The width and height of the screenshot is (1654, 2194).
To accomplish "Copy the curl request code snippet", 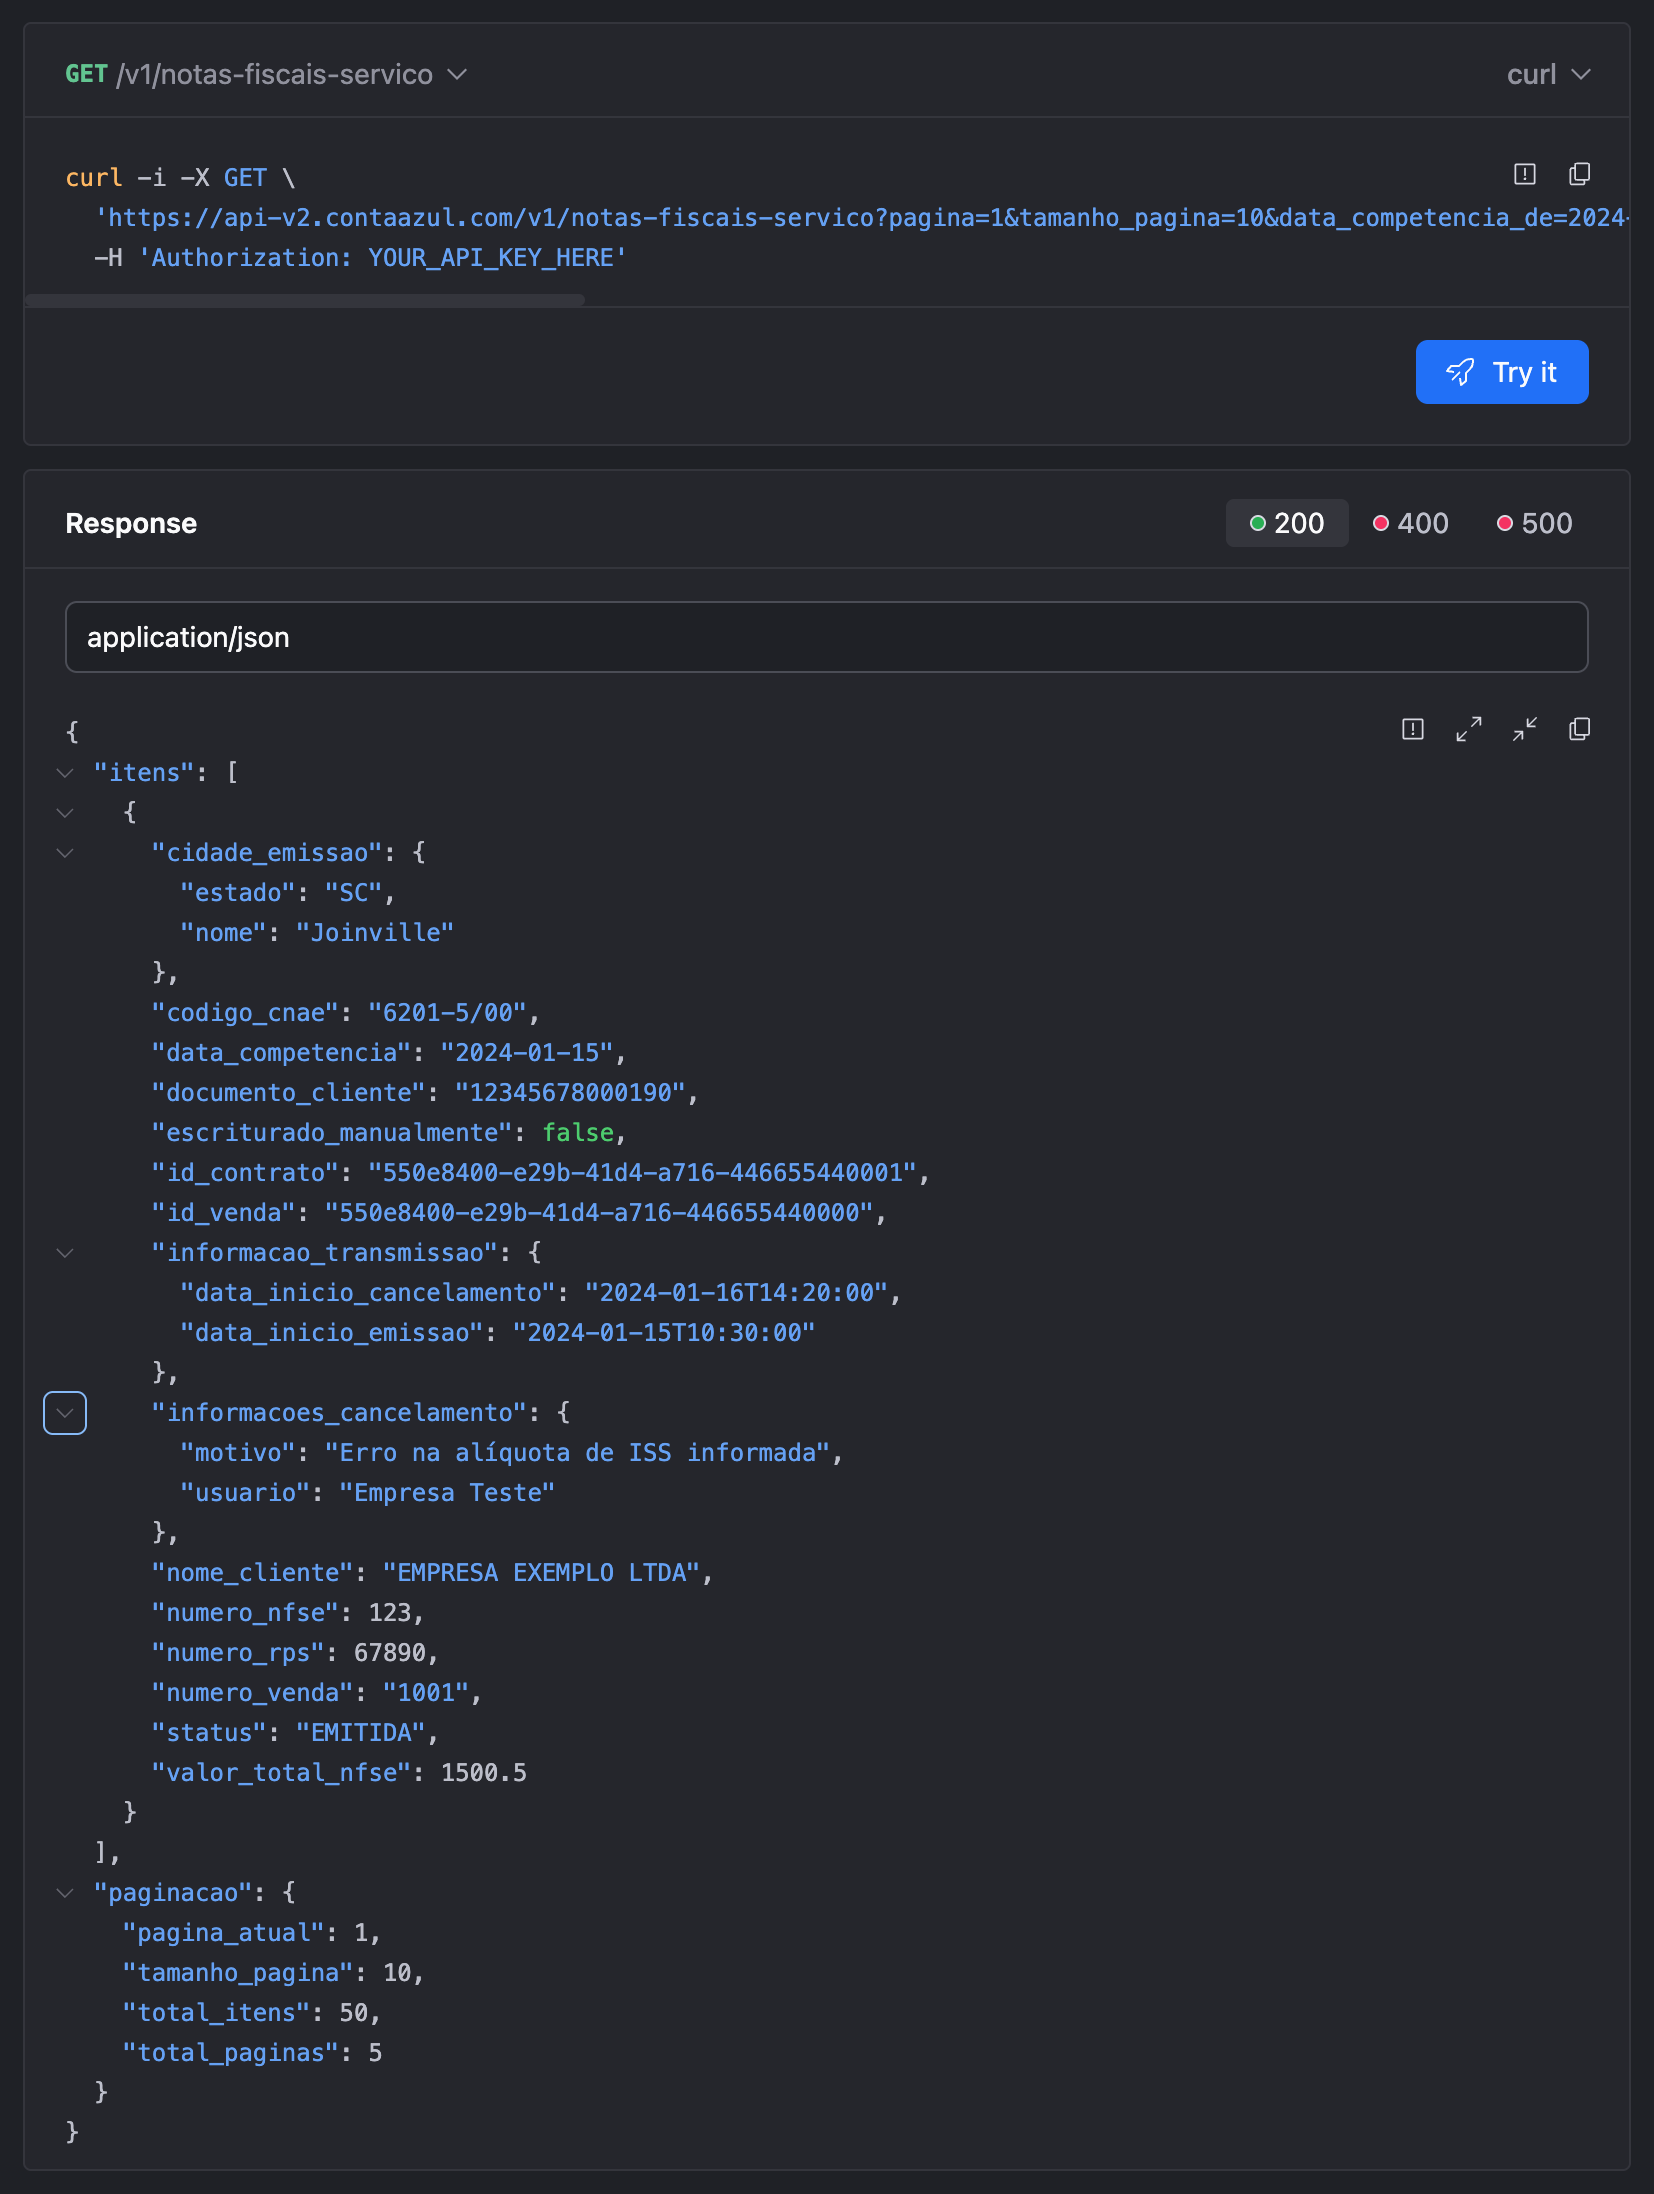I will pos(1579,174).
